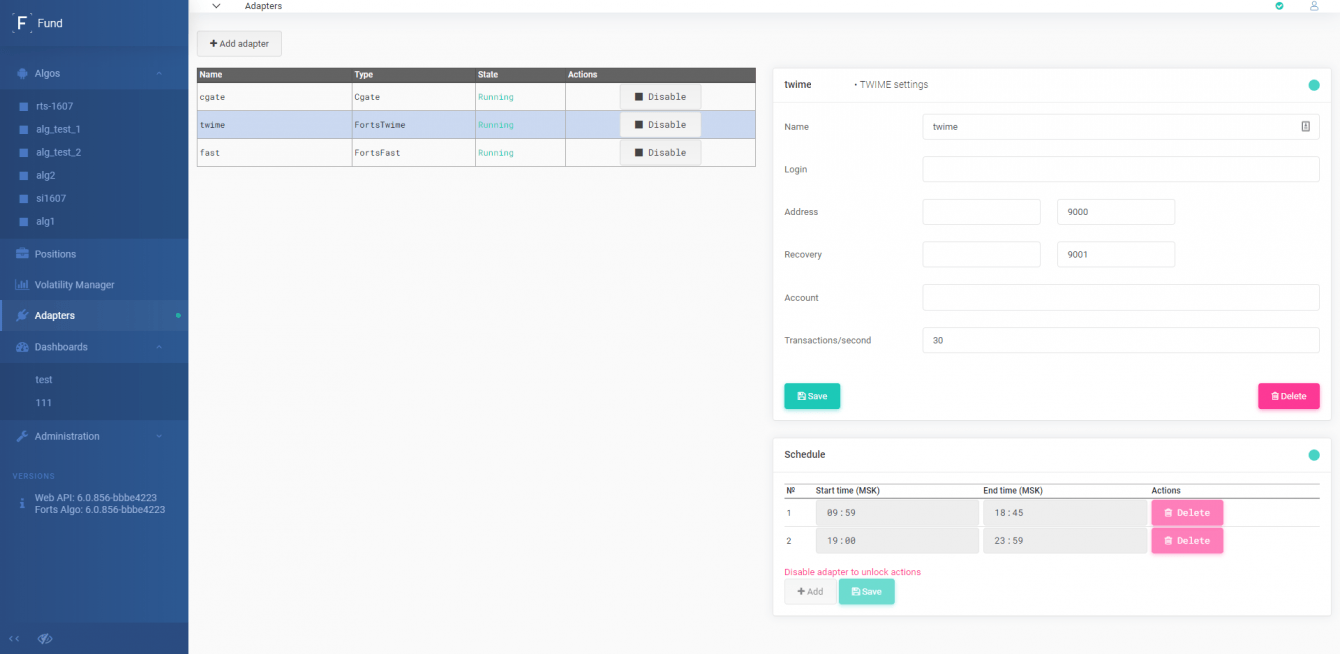Focus the Account input field
This screenshot has height=654, width=1340.
pos(1121,298)
